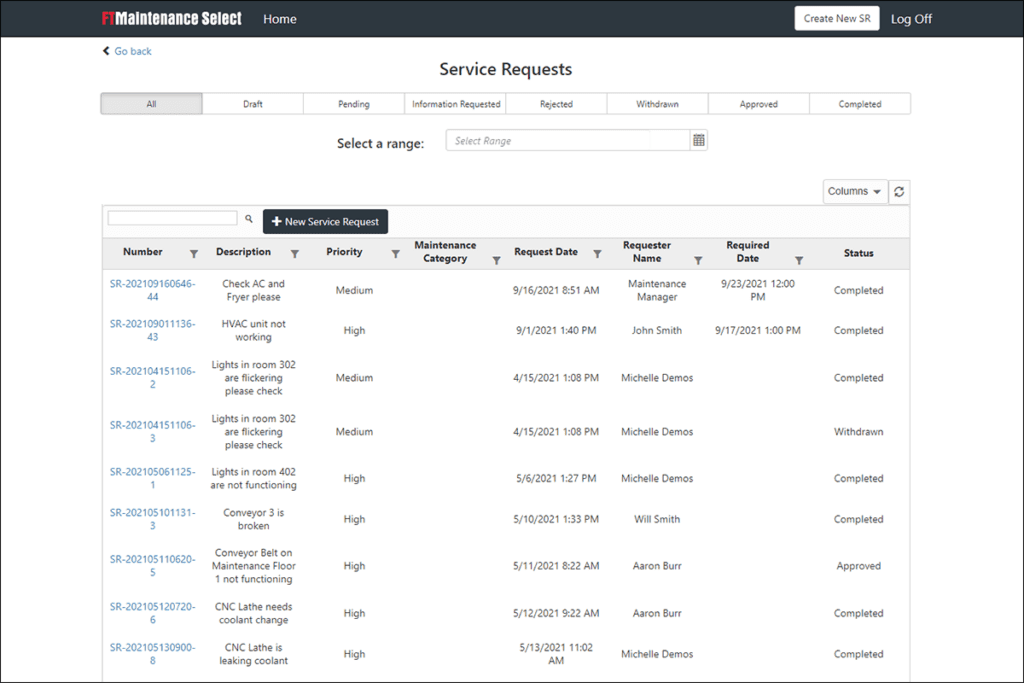
Task: Open service request SR-202104151106-3
Action: (152, 432)
